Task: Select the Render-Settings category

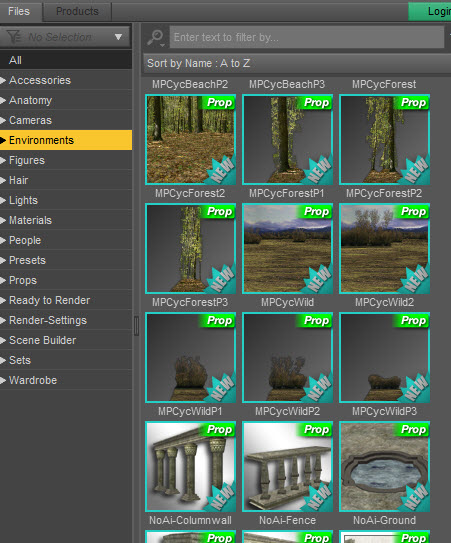Action: [x=66, y=320]
